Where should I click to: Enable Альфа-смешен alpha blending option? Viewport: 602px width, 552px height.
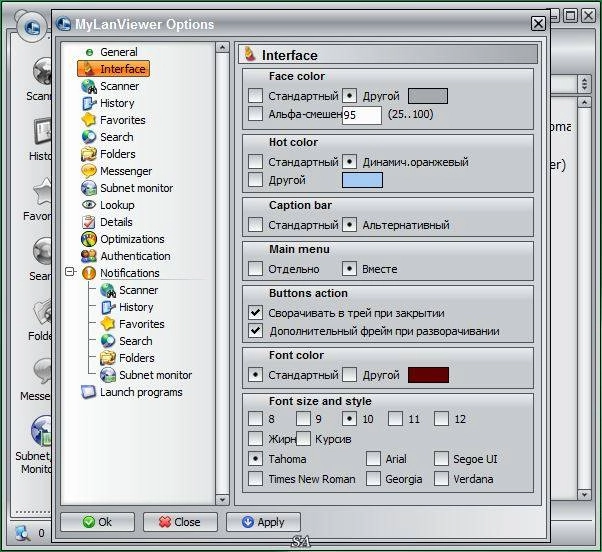(x=255, y=114)
